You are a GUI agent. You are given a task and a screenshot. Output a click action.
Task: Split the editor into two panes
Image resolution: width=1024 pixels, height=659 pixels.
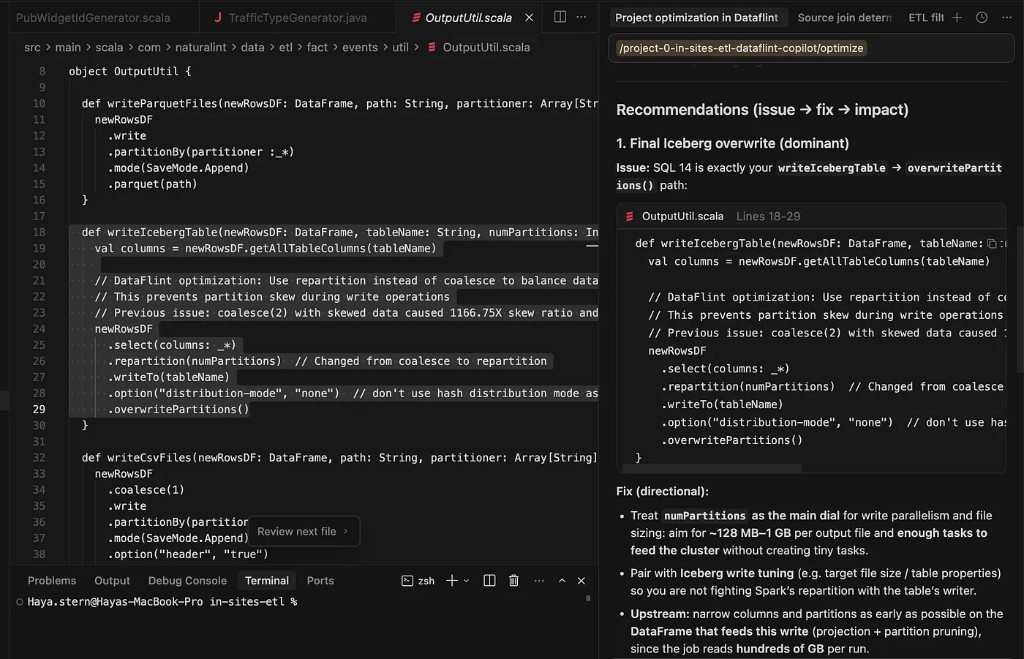pyautogui.click(x=559, y=17)
